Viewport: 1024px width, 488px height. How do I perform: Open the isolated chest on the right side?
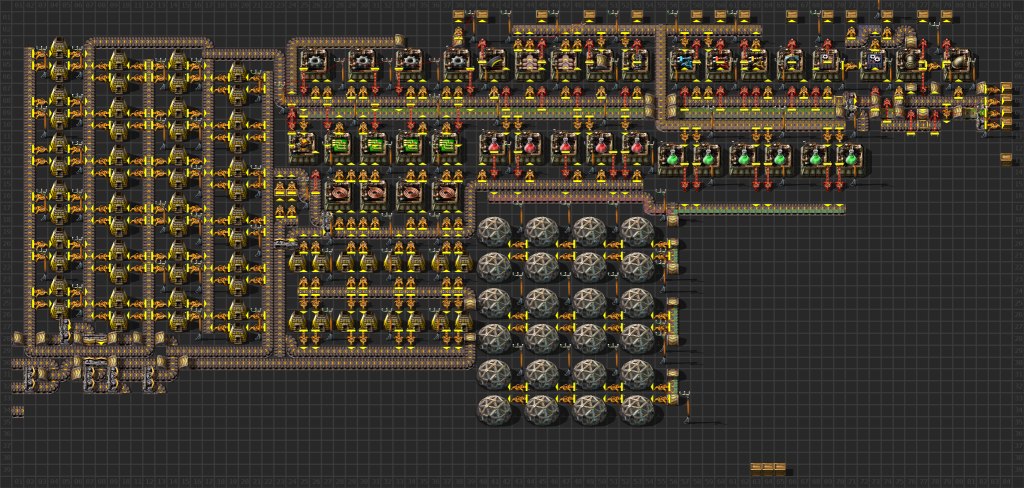click(x=1006, y=158)
